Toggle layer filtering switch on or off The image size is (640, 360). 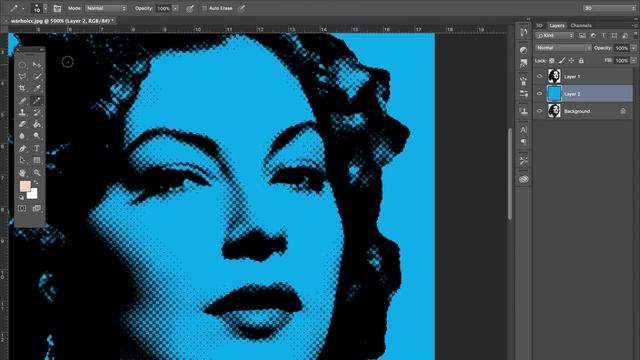(x=636, y=35)
